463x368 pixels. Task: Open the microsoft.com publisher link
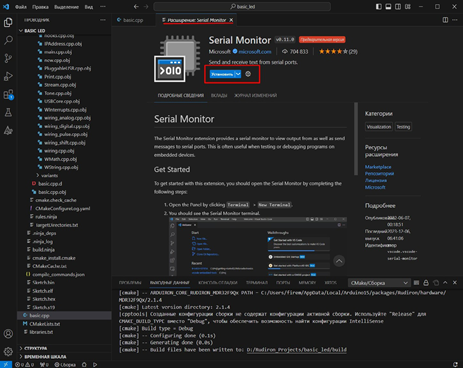pos(255,52)
